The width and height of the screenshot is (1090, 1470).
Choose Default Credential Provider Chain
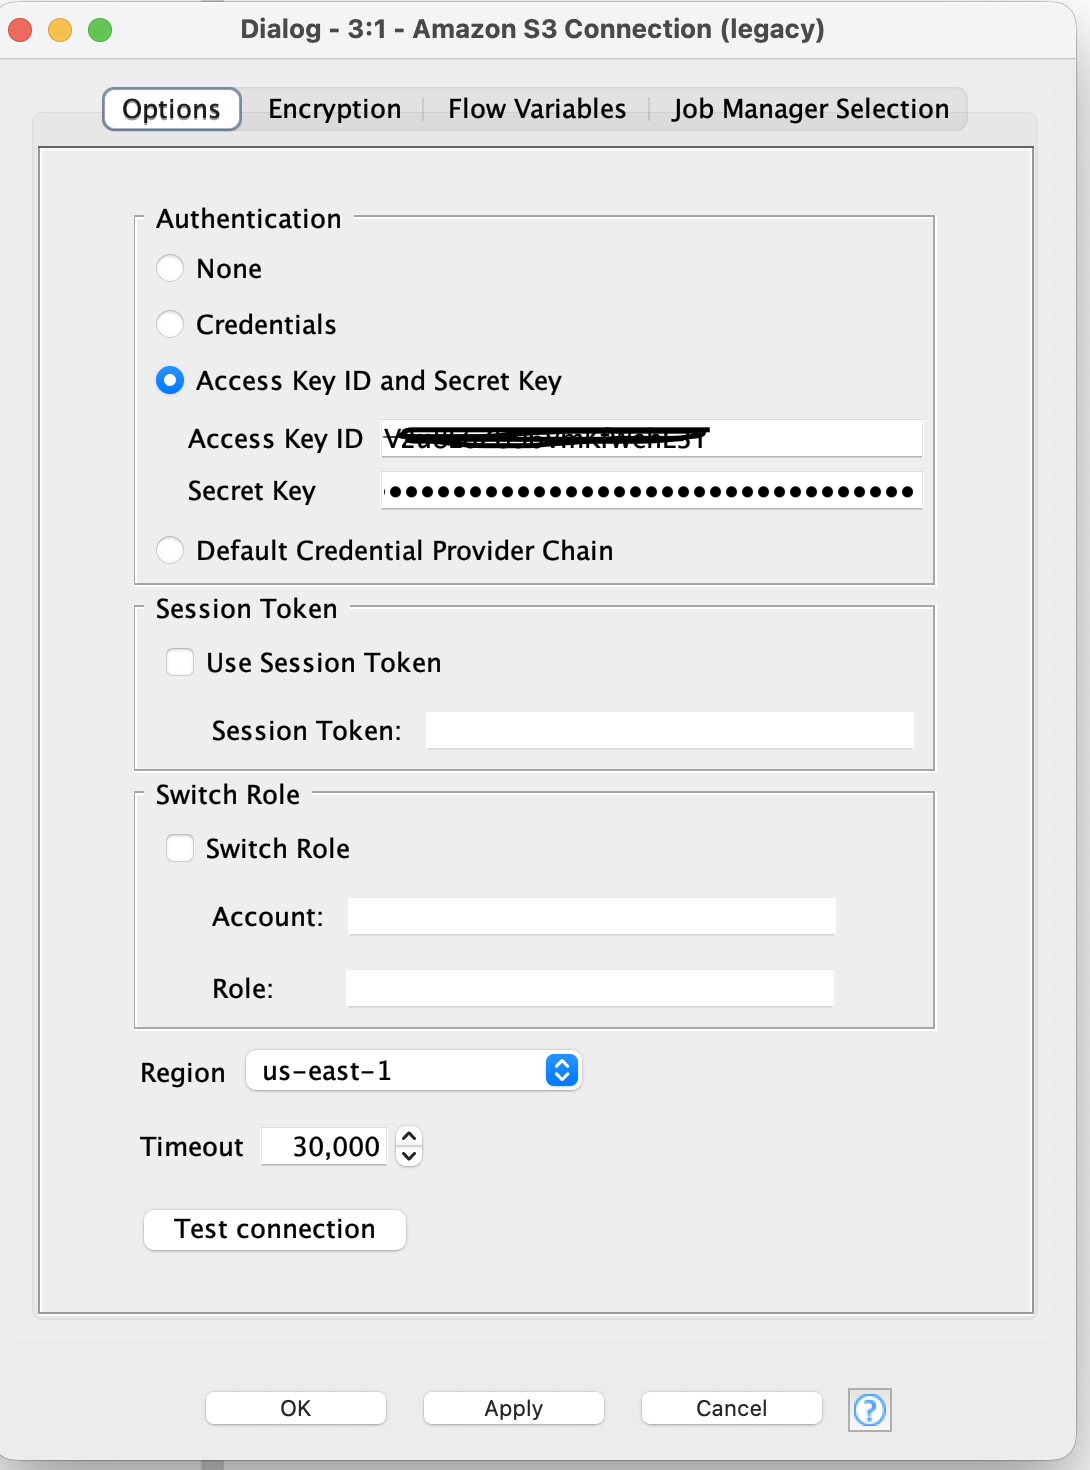170,551
